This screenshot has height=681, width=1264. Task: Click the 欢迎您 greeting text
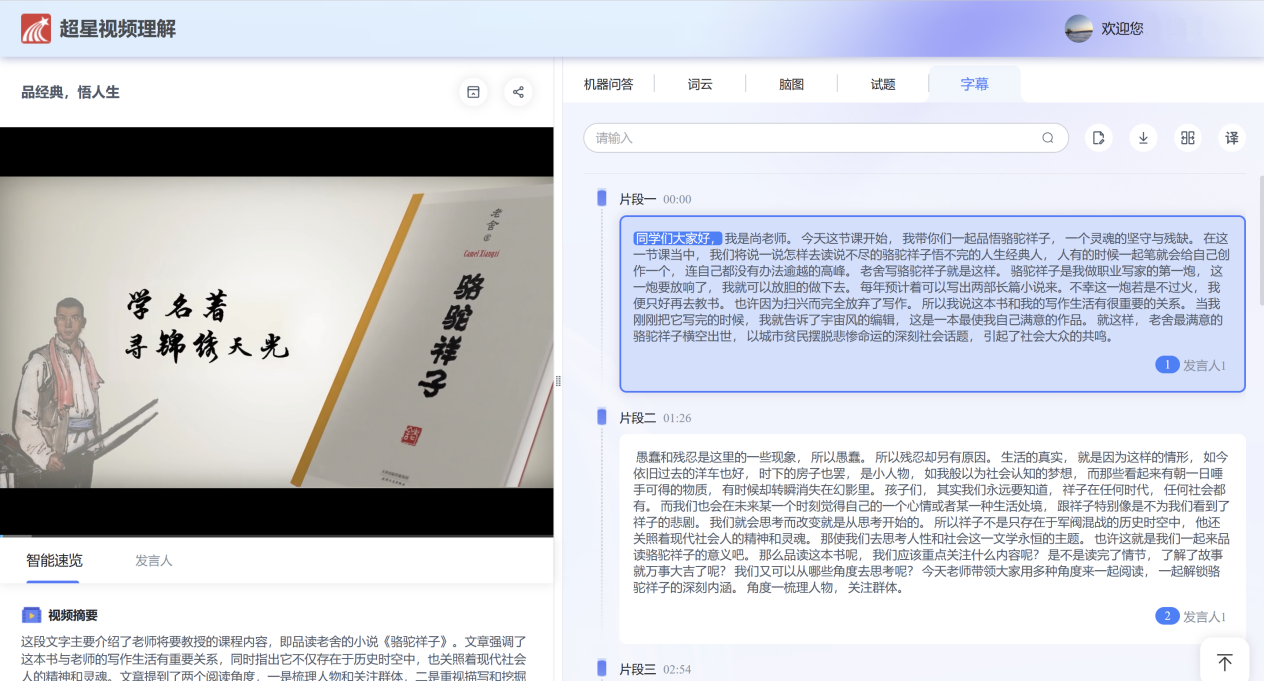click(x=1122, y=29)
